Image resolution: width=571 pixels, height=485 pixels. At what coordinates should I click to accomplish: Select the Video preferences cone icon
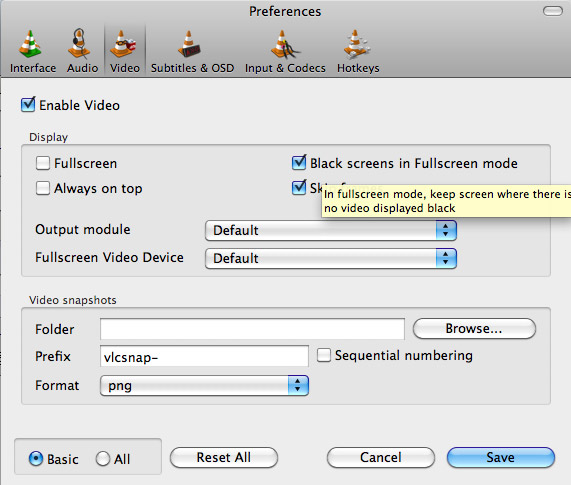click(123, 45)
